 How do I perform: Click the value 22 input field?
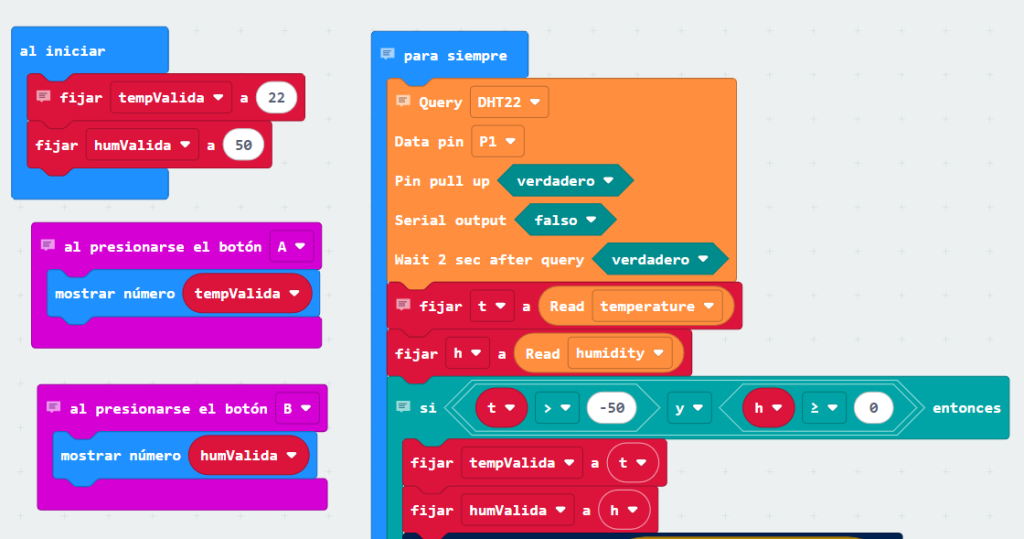tap(276, 97)
